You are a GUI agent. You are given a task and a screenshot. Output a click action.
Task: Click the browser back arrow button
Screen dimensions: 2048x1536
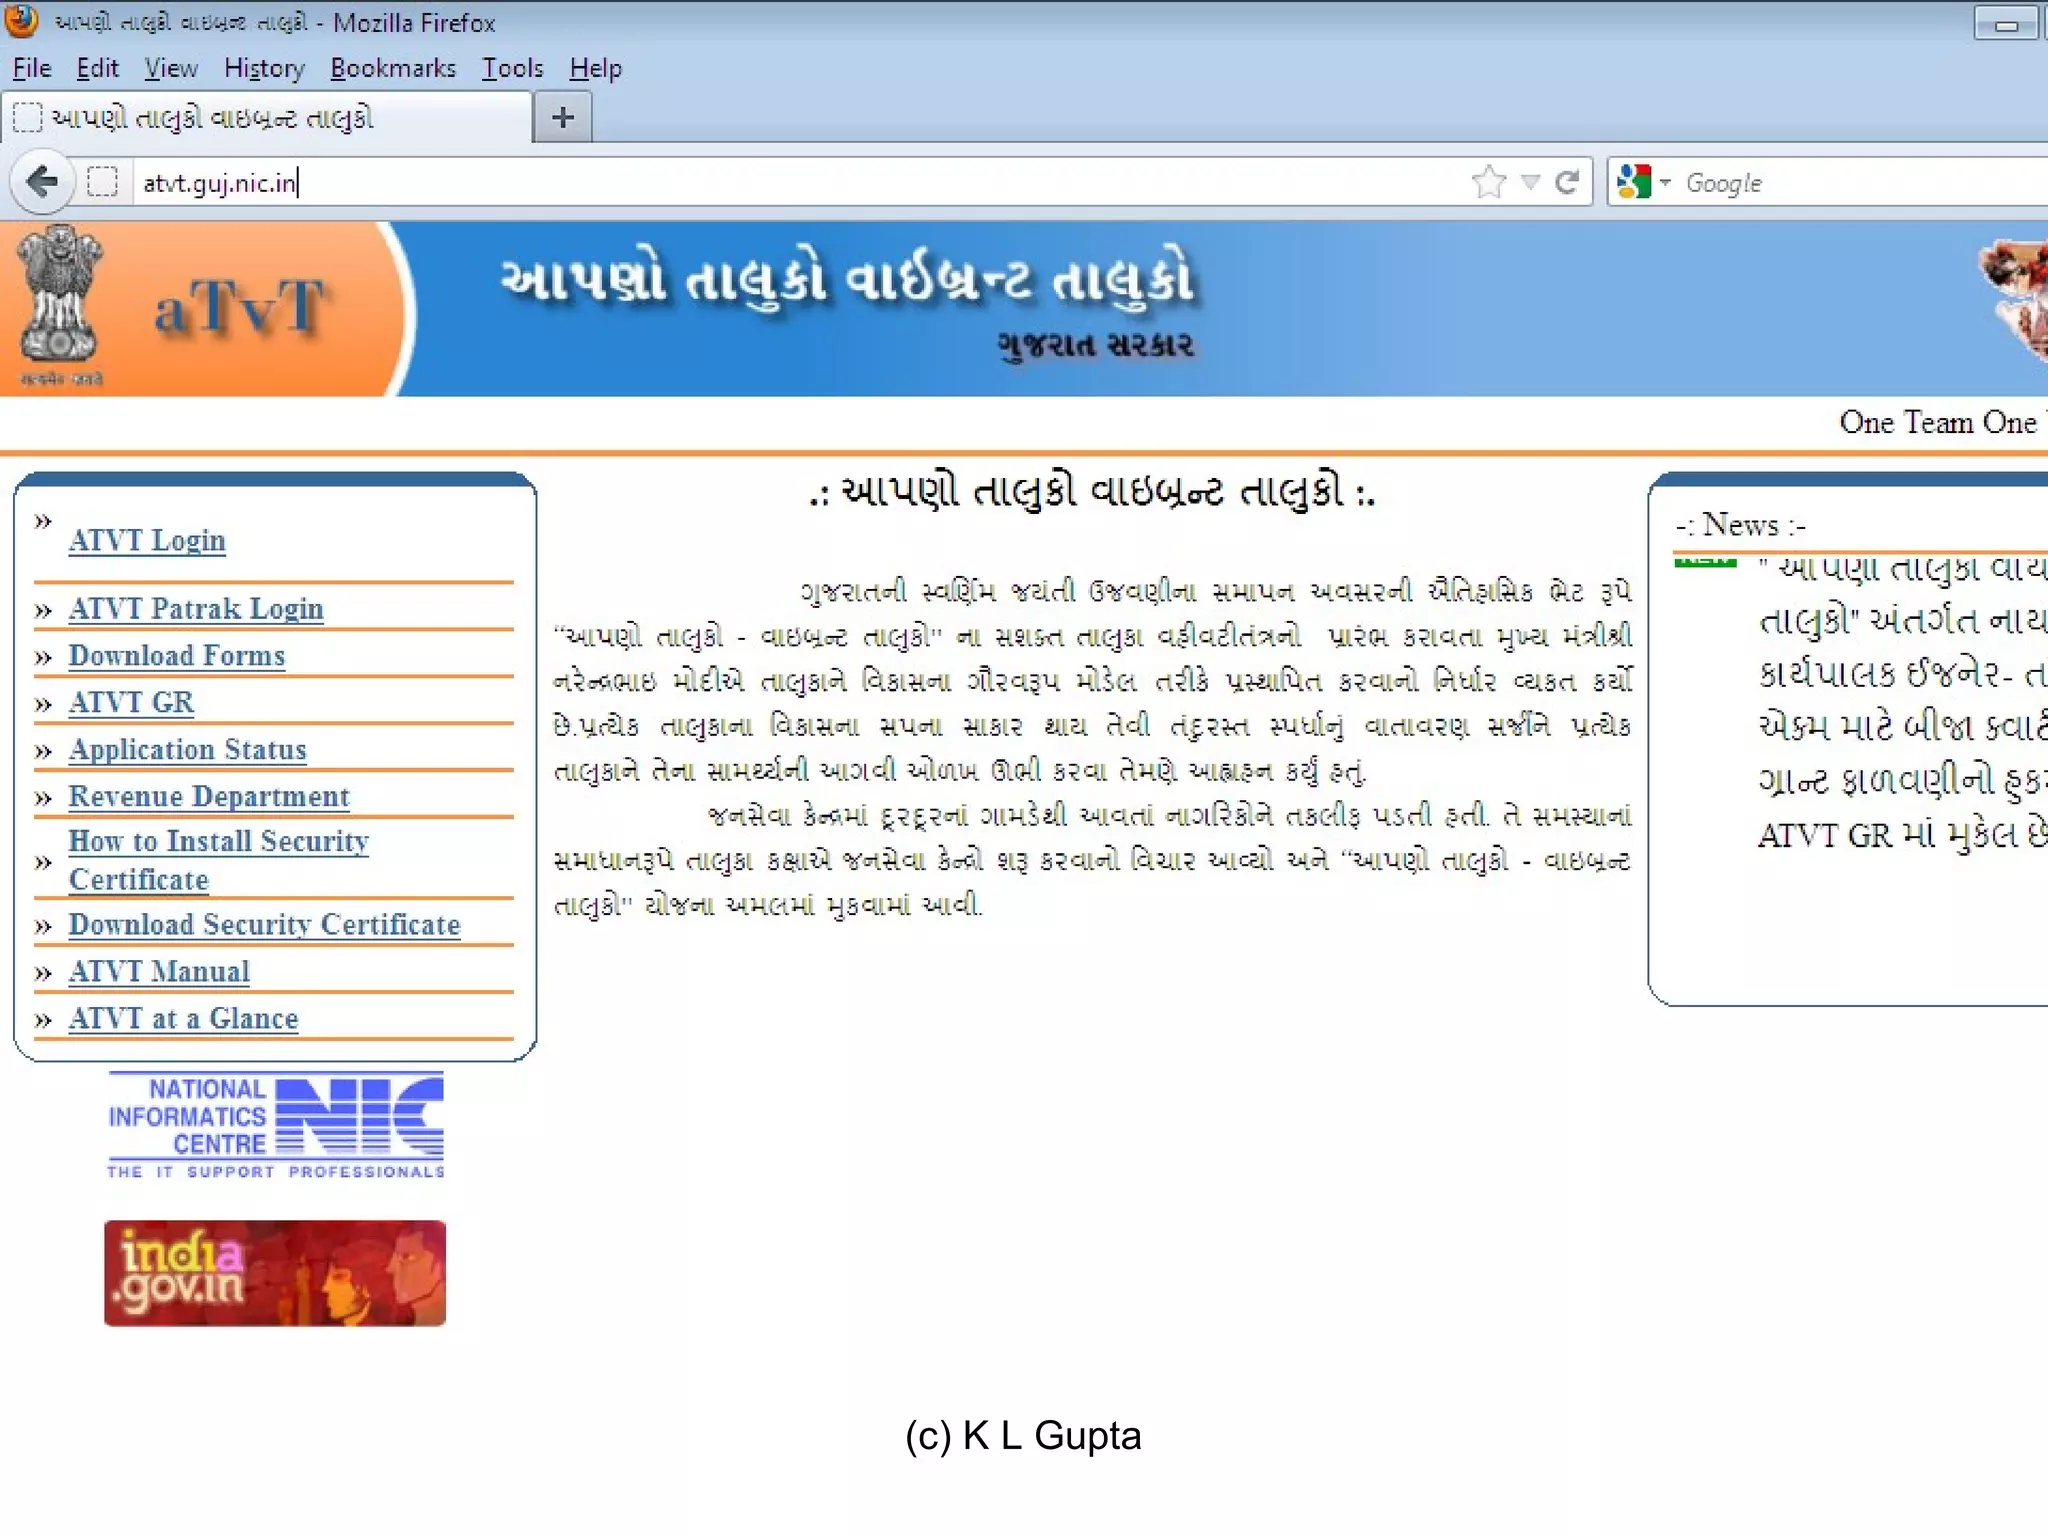(x=42, y=182)
